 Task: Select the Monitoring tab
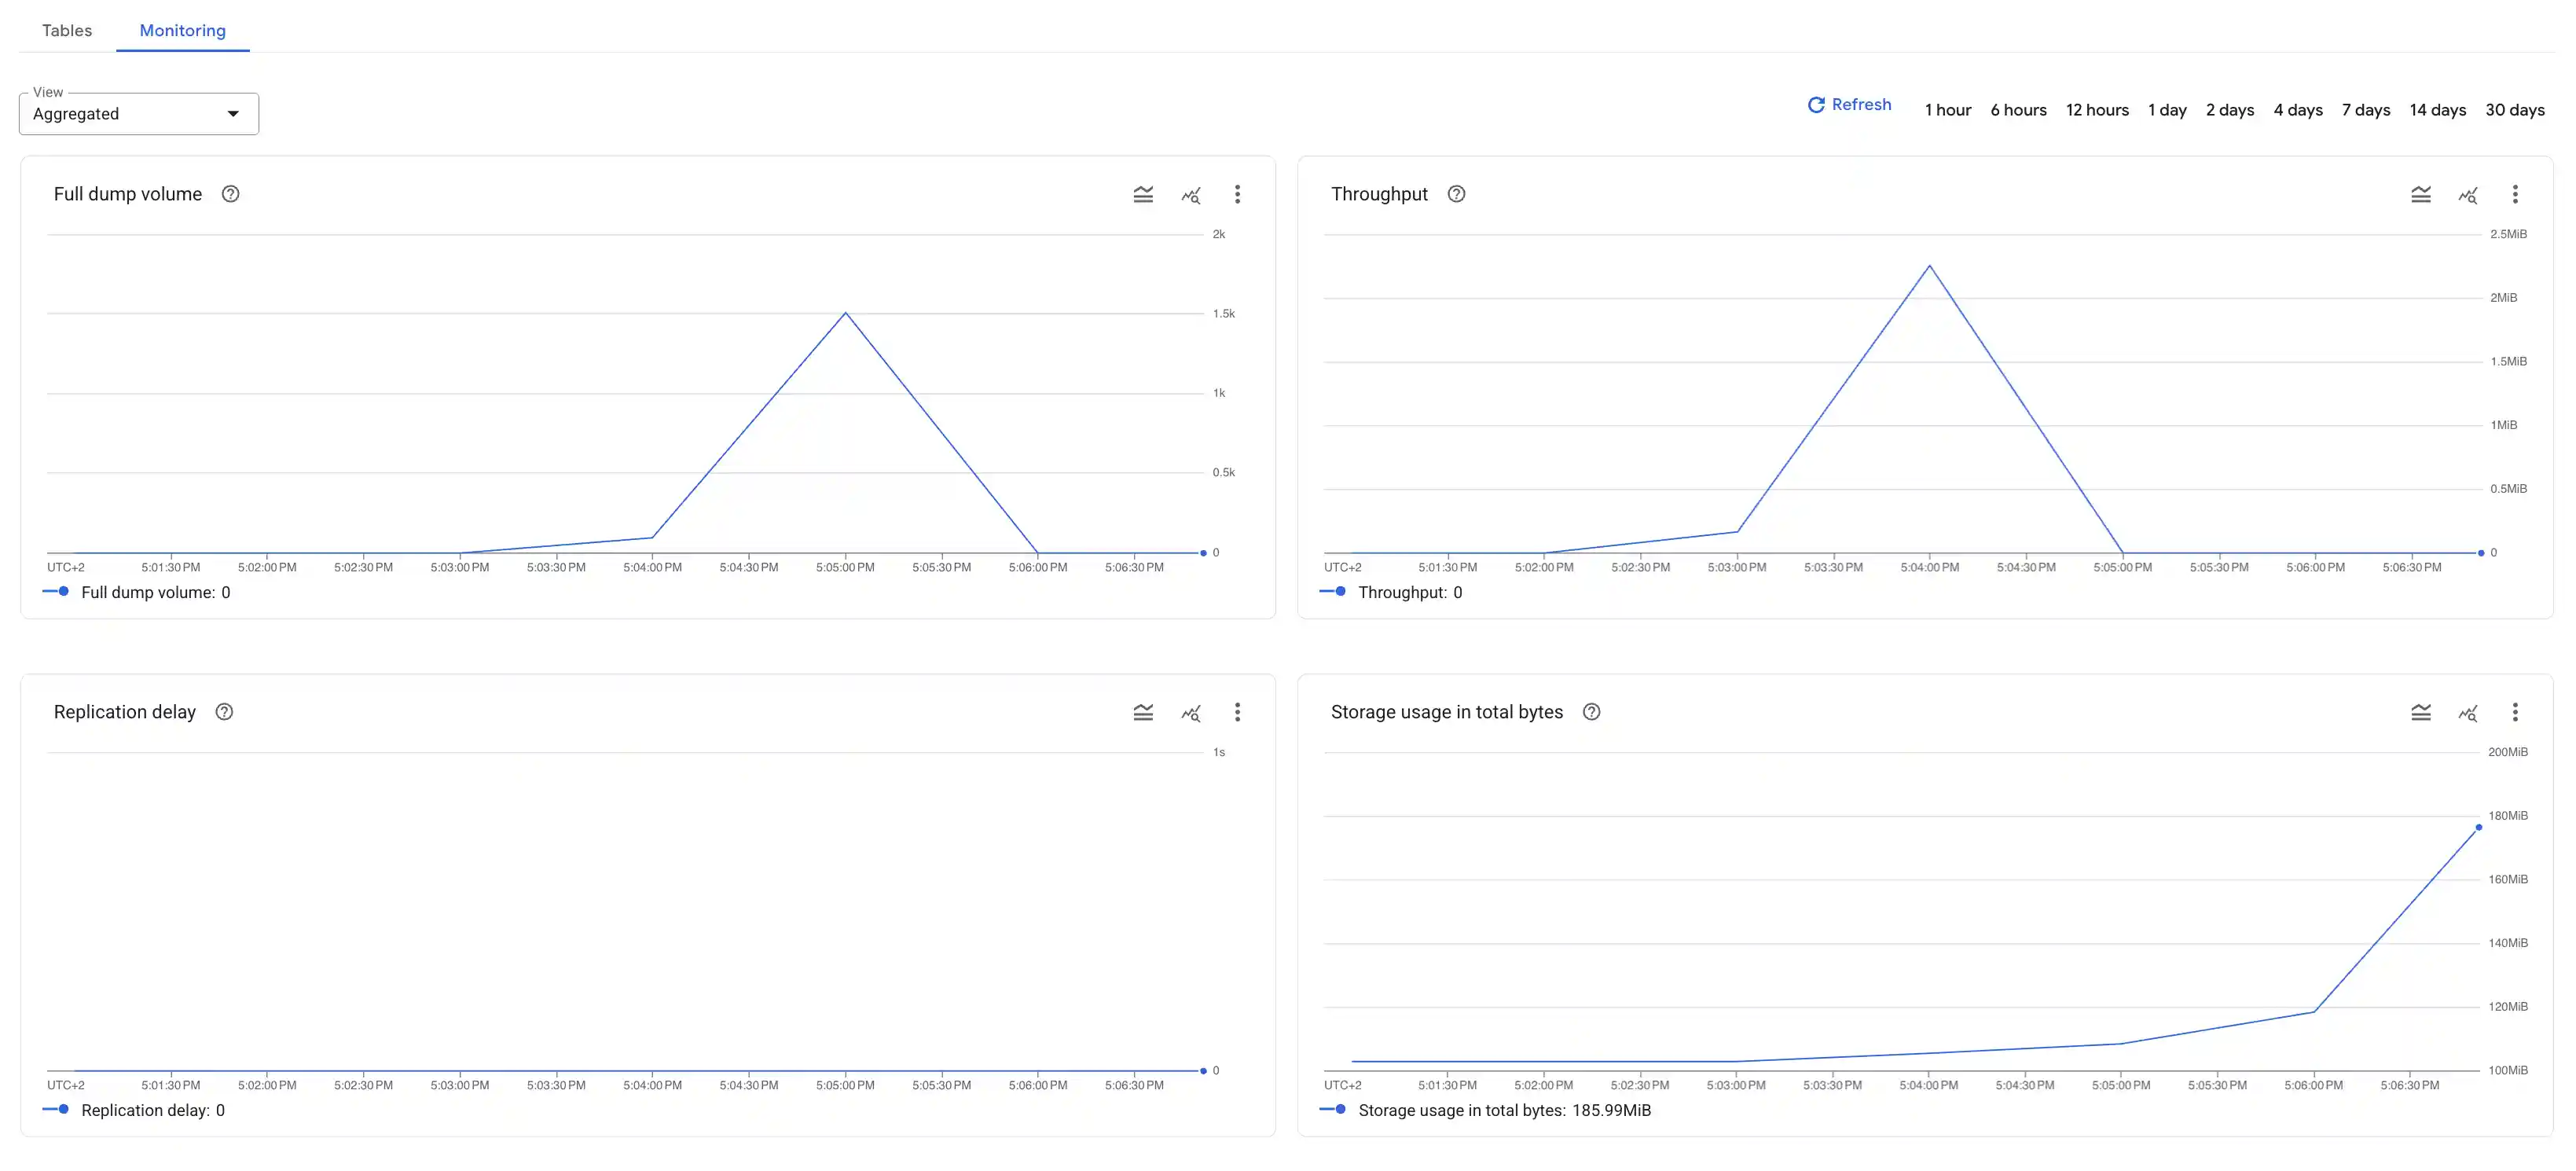coord(182,30)
